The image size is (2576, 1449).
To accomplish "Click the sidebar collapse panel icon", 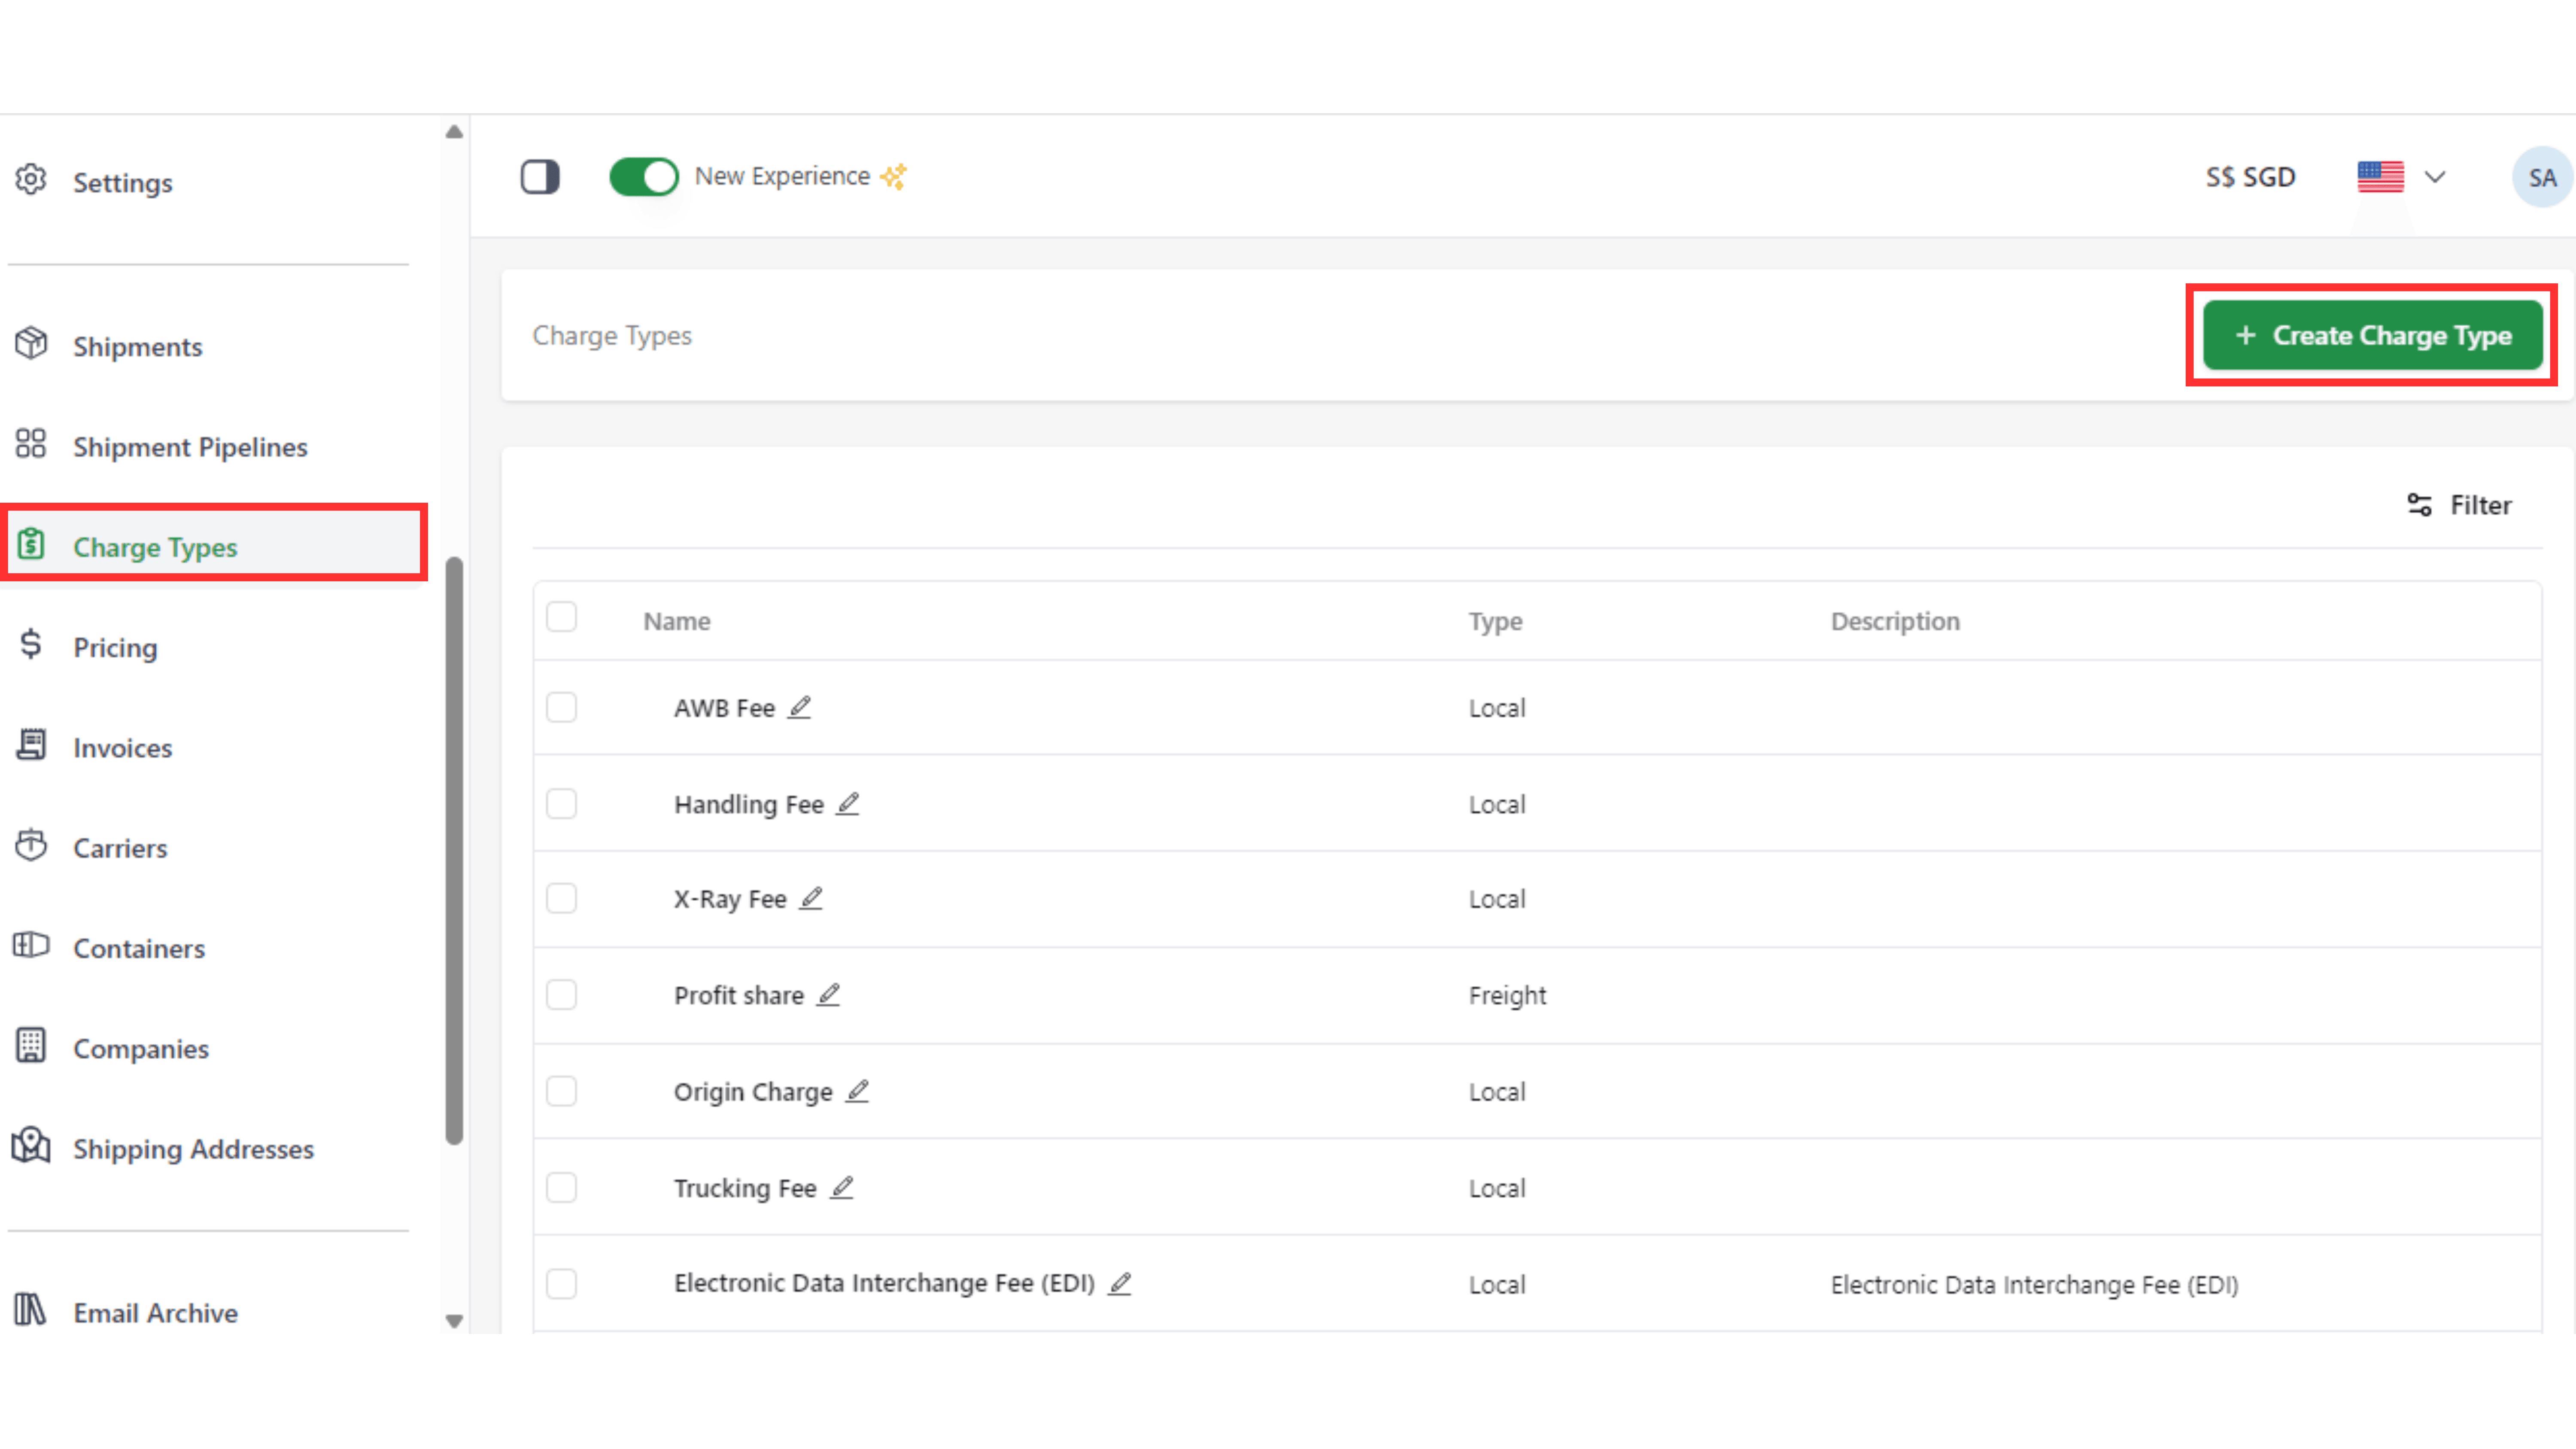I will pyautogui.click(x=540, y=177).
